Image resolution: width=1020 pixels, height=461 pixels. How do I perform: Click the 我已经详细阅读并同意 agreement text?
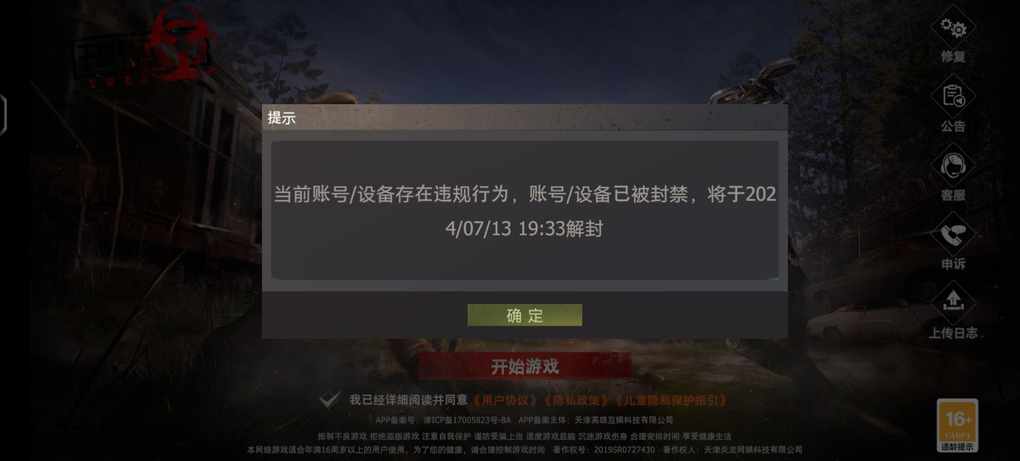tap(408, 400)
